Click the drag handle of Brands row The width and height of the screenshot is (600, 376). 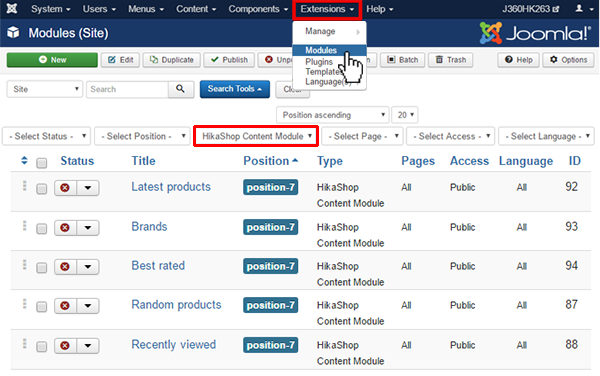click(24, 226)
